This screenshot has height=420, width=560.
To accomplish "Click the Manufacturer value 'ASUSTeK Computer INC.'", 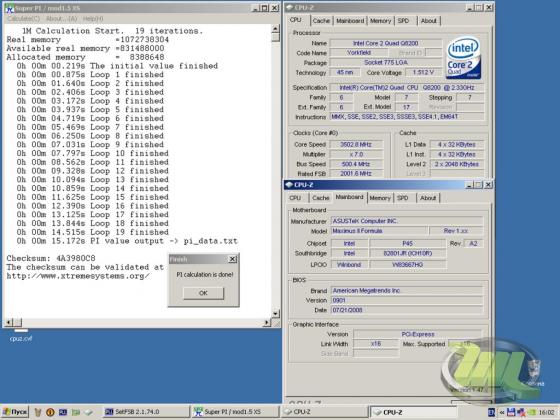I will pyautogui.click(x=407, y=221).
